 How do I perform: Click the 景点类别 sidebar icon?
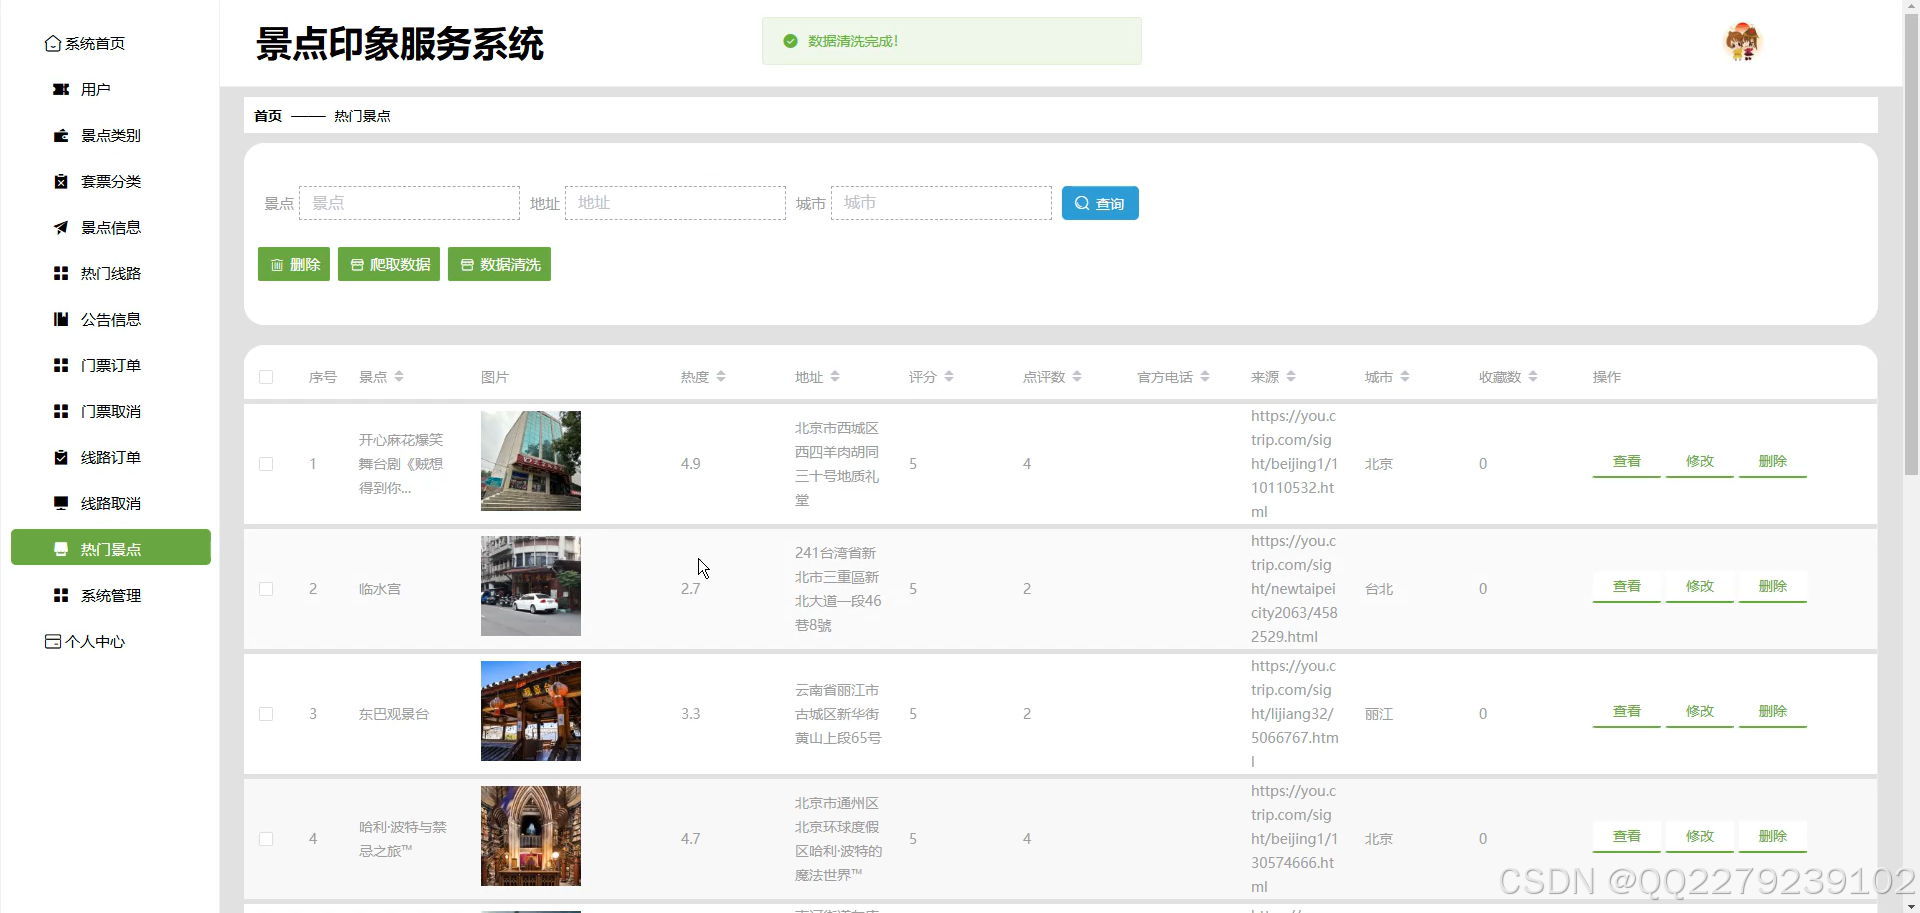pos(61,135)
